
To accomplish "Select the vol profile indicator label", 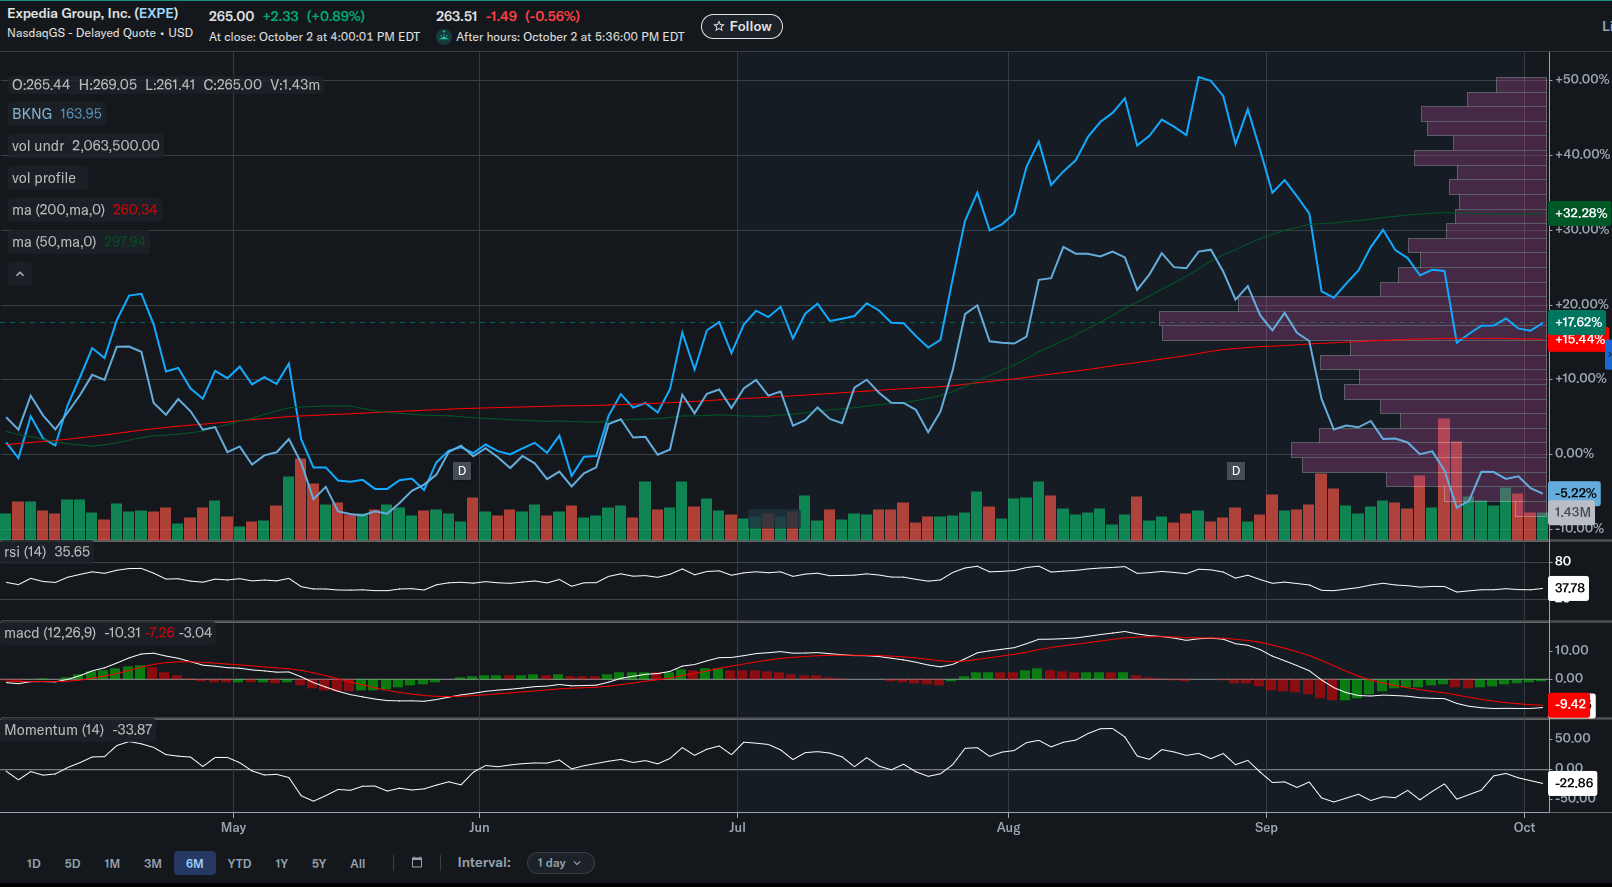I will point(44,178).
